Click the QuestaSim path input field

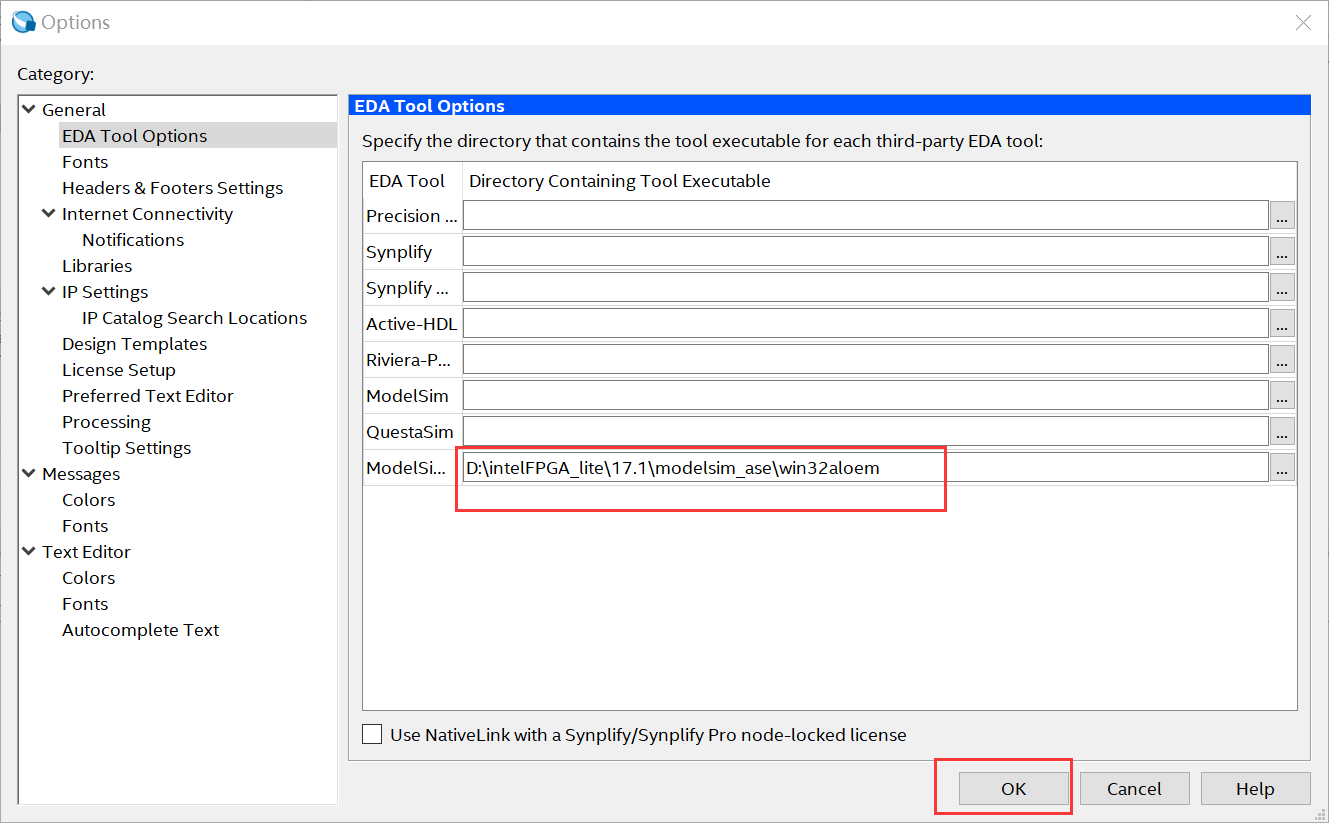click(x=866, y=431)
